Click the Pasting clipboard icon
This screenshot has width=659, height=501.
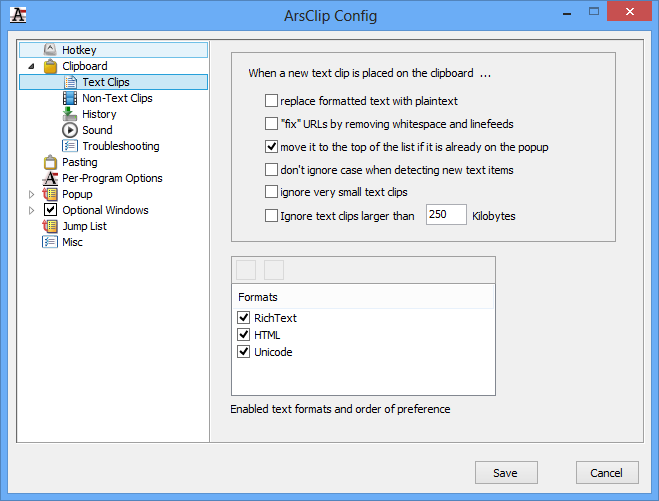(50, 162)
